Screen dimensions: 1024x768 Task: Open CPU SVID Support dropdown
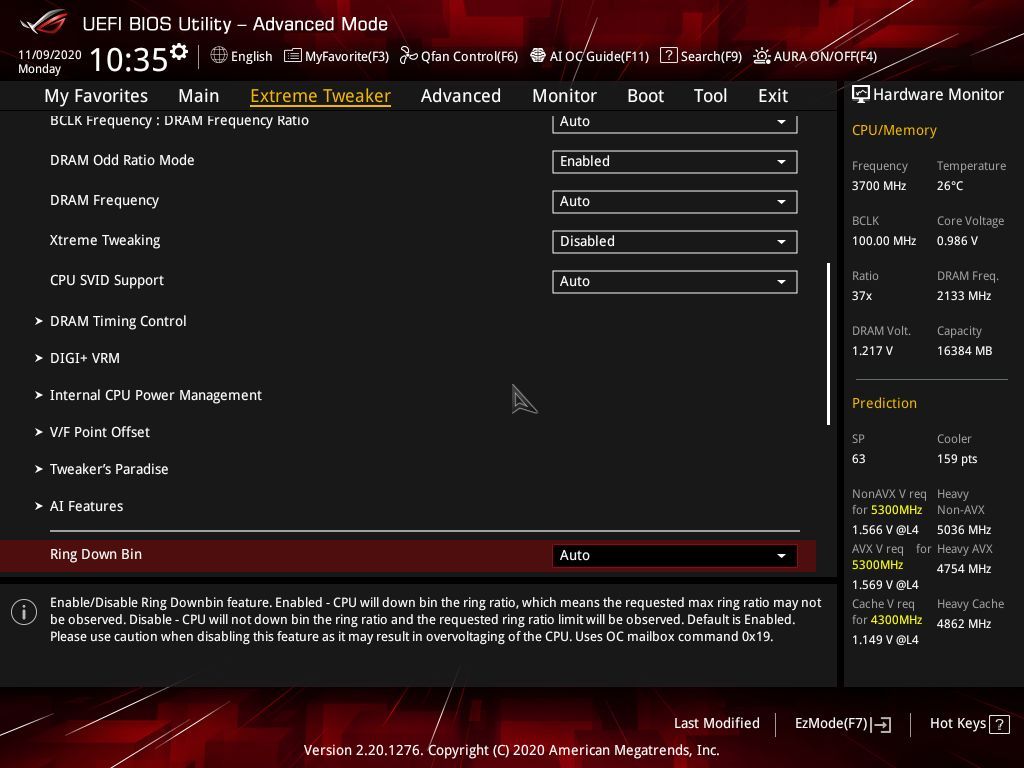point(675,281)
